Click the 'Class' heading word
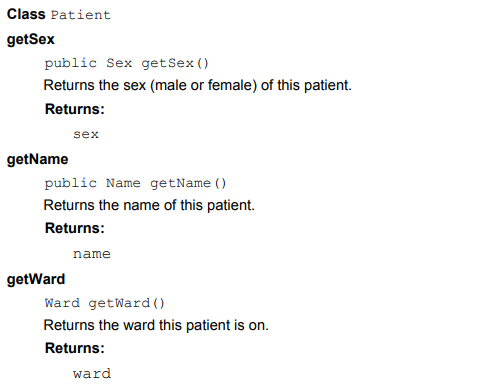Image resolution: width=498 pixels, height=385 pixels. (x=26, y=14)
